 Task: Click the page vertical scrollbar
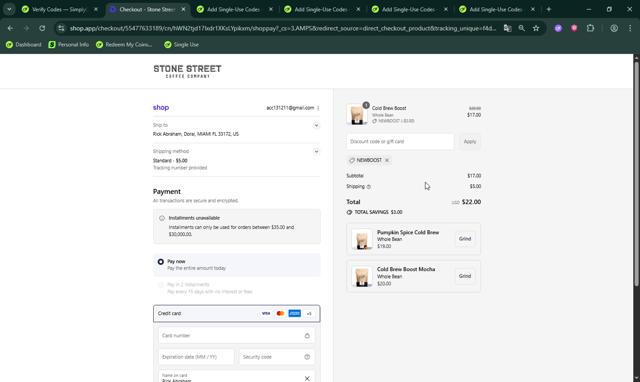[x=636, y=173]
